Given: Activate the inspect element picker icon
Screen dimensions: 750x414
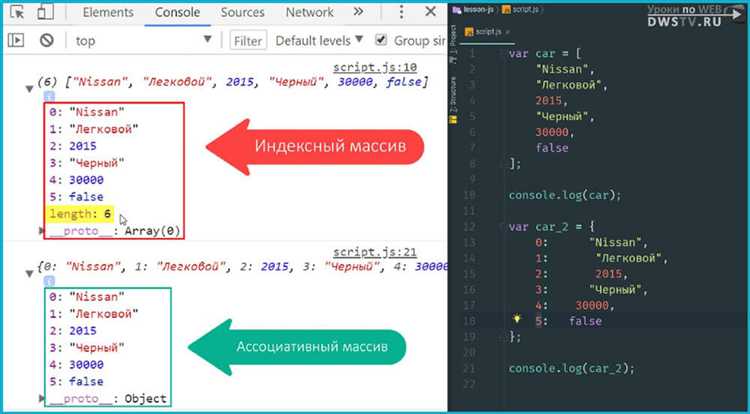Looking at the screenshot, I should (17, 12).
